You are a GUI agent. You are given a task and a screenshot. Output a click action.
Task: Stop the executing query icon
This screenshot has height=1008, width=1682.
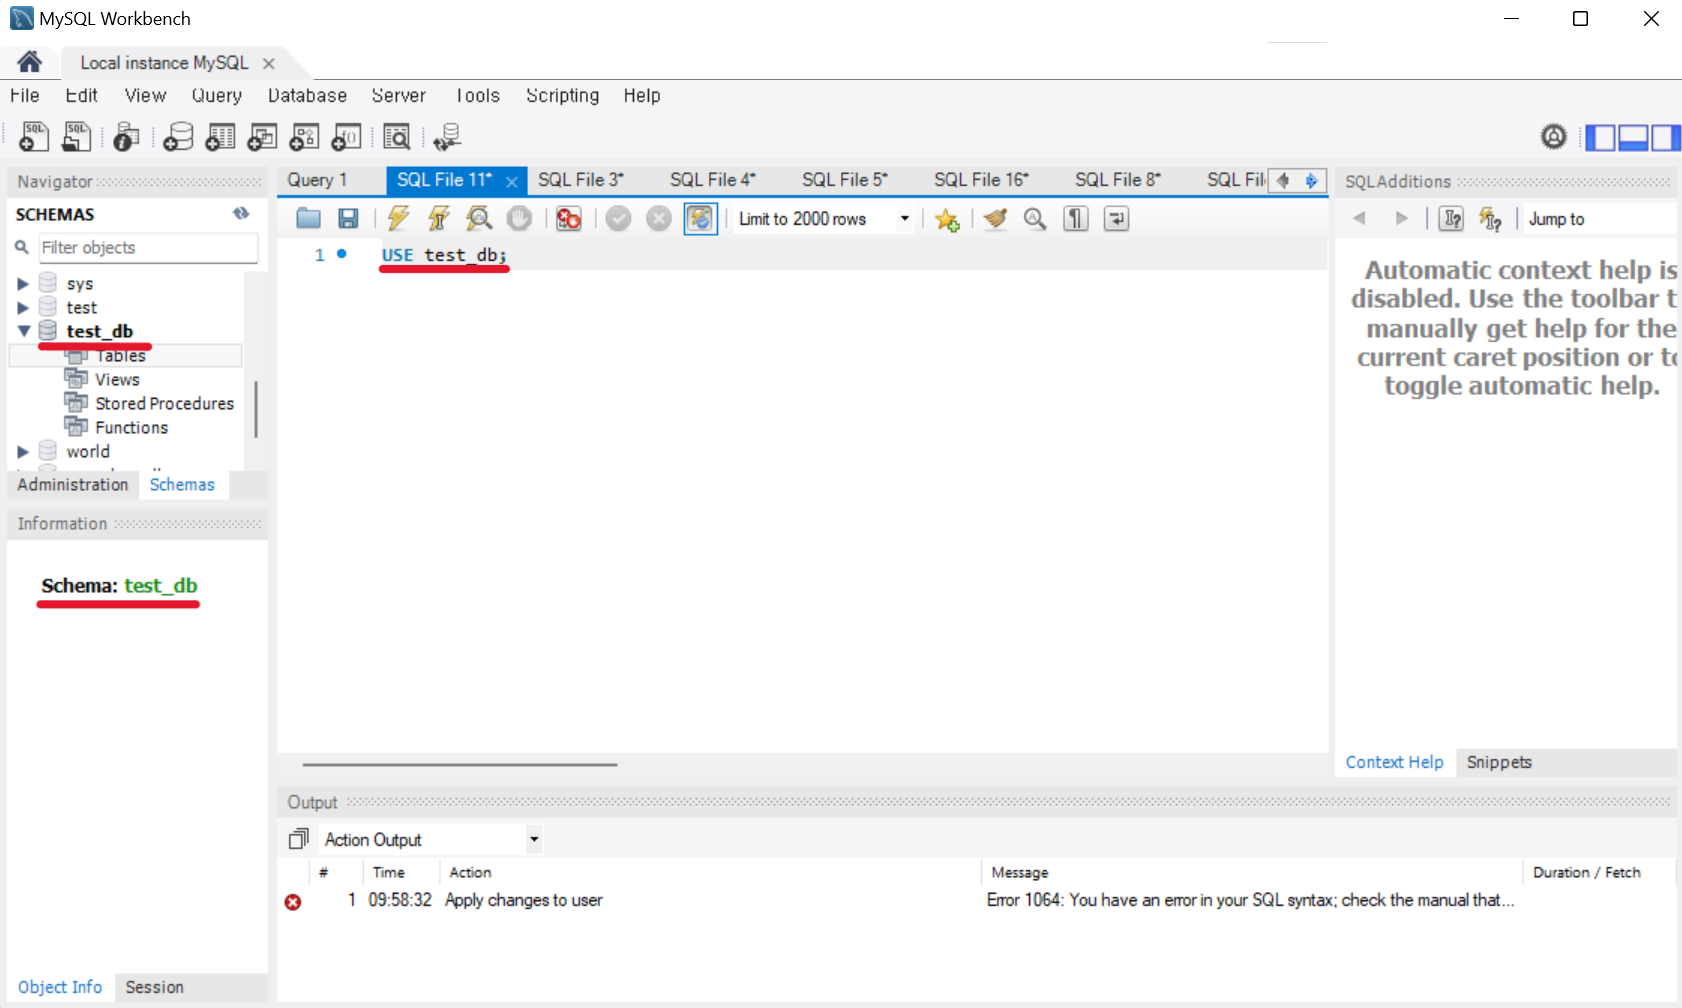(x=519, y=218)
